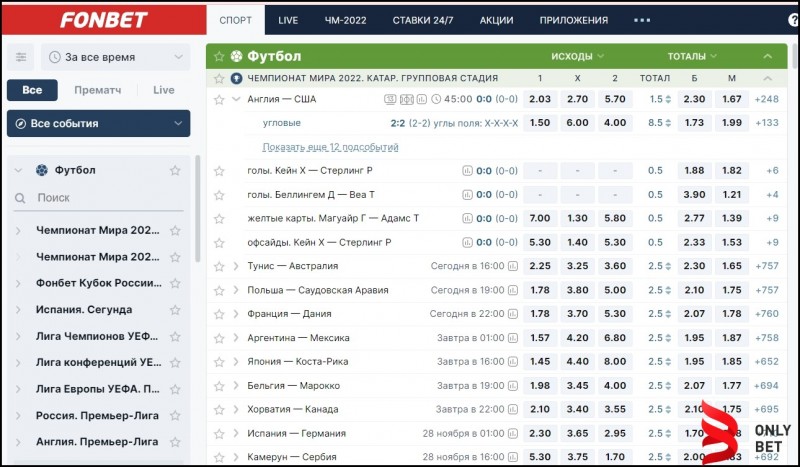Click the trophy icon beside Чемпионат Мира 2022
800x467 pixels.
click(236, 79)
